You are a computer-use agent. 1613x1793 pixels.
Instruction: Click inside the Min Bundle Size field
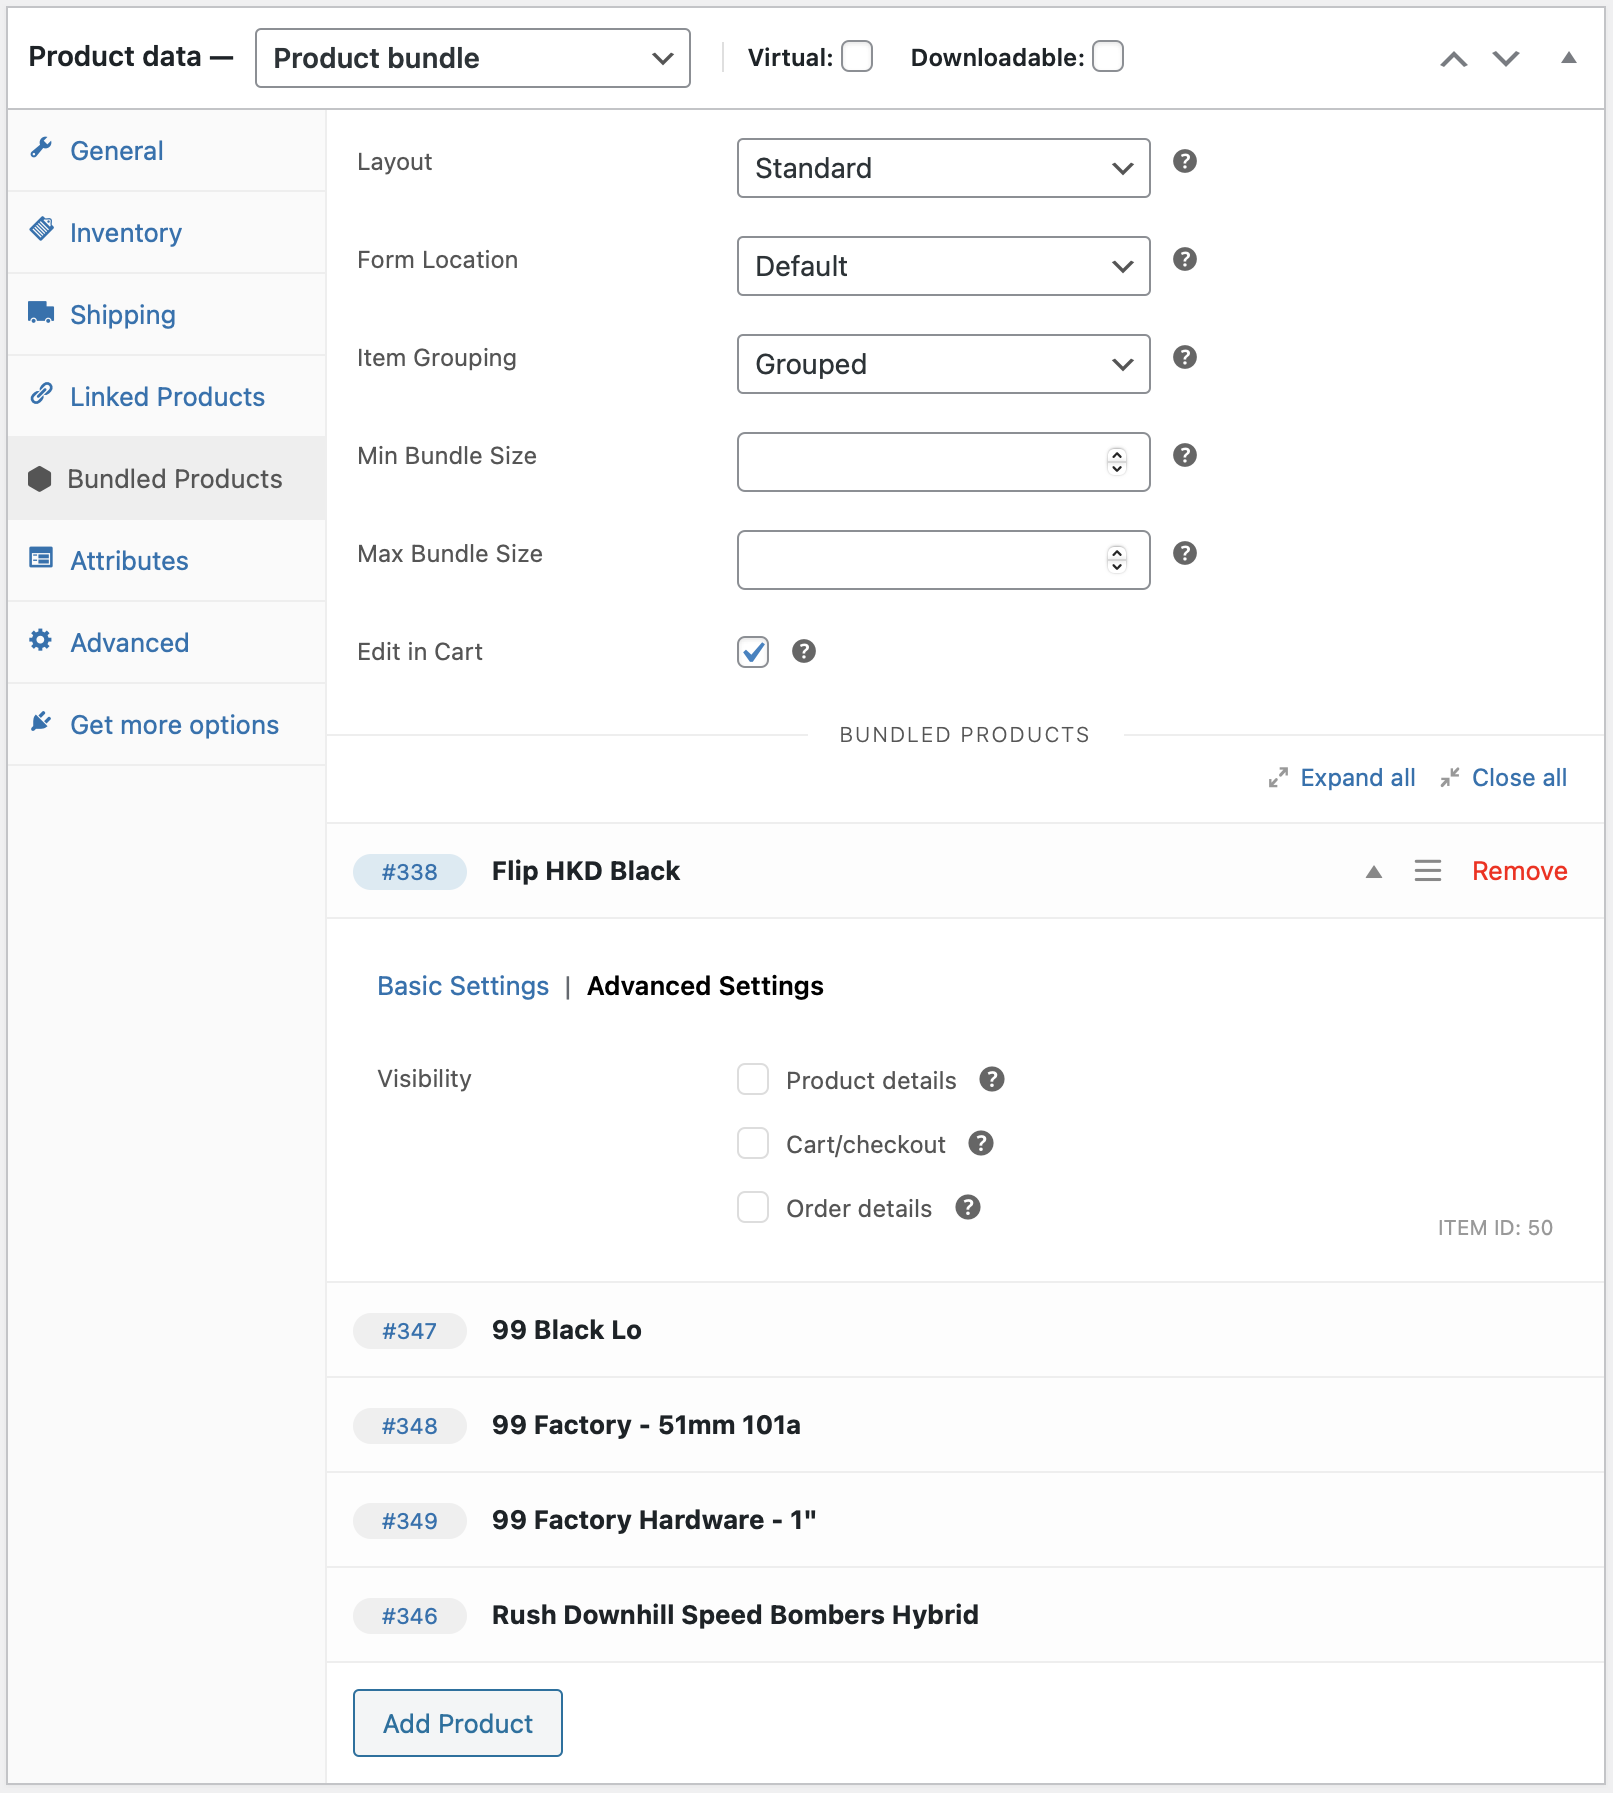click(920, 461)
